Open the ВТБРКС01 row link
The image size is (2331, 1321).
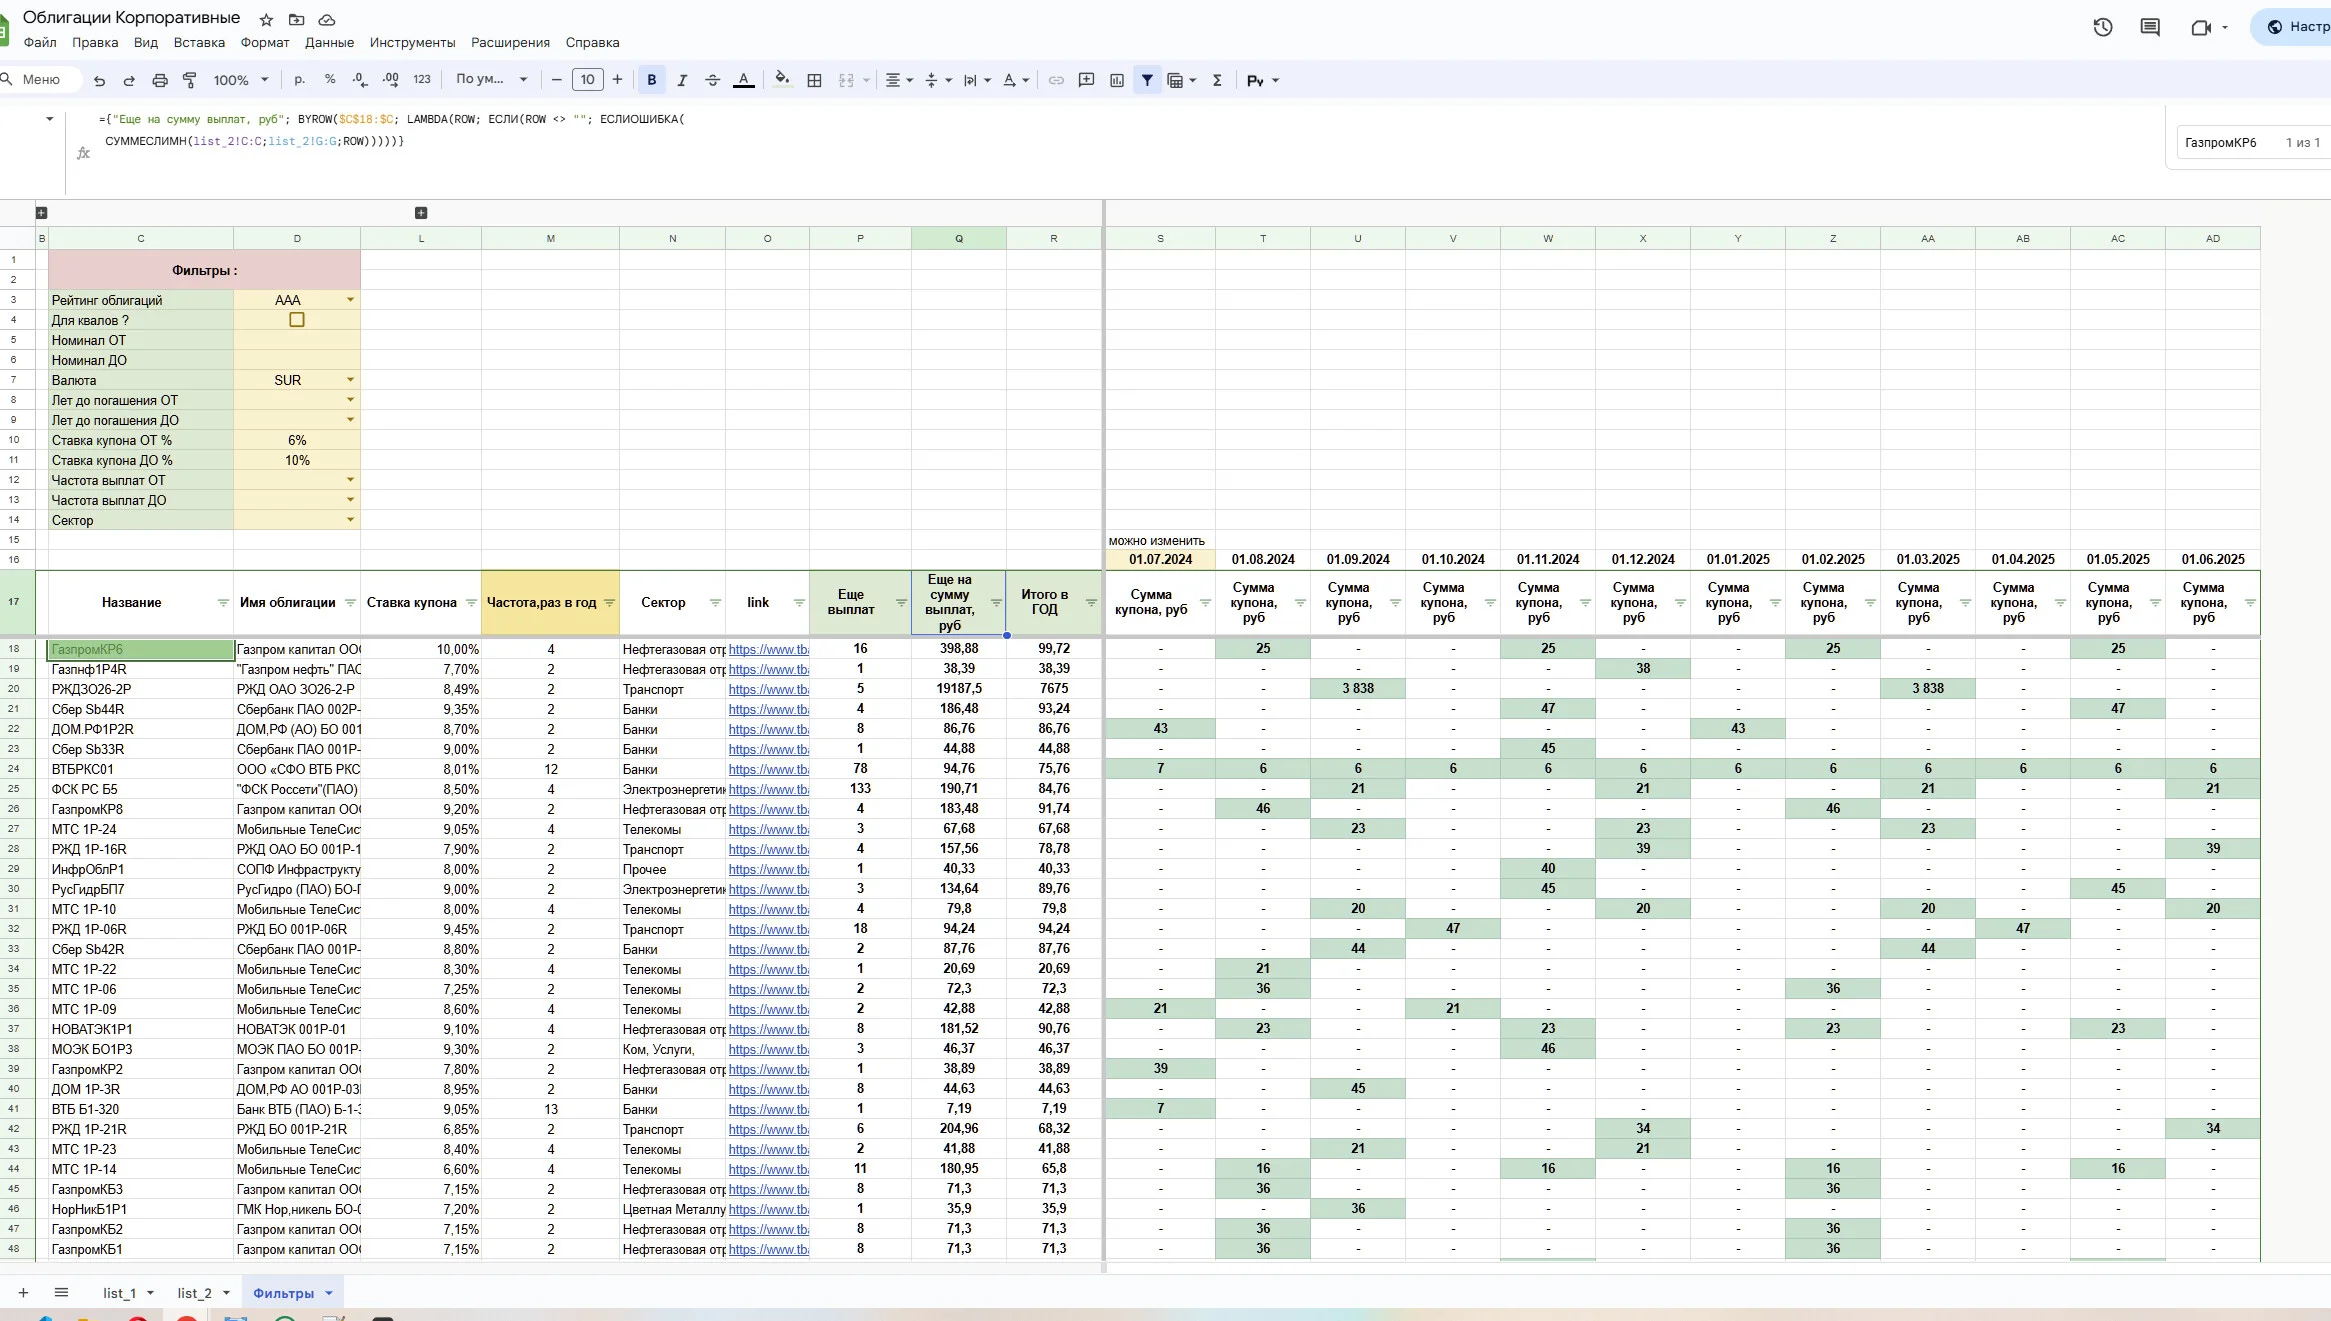click(x=768, y=770)
